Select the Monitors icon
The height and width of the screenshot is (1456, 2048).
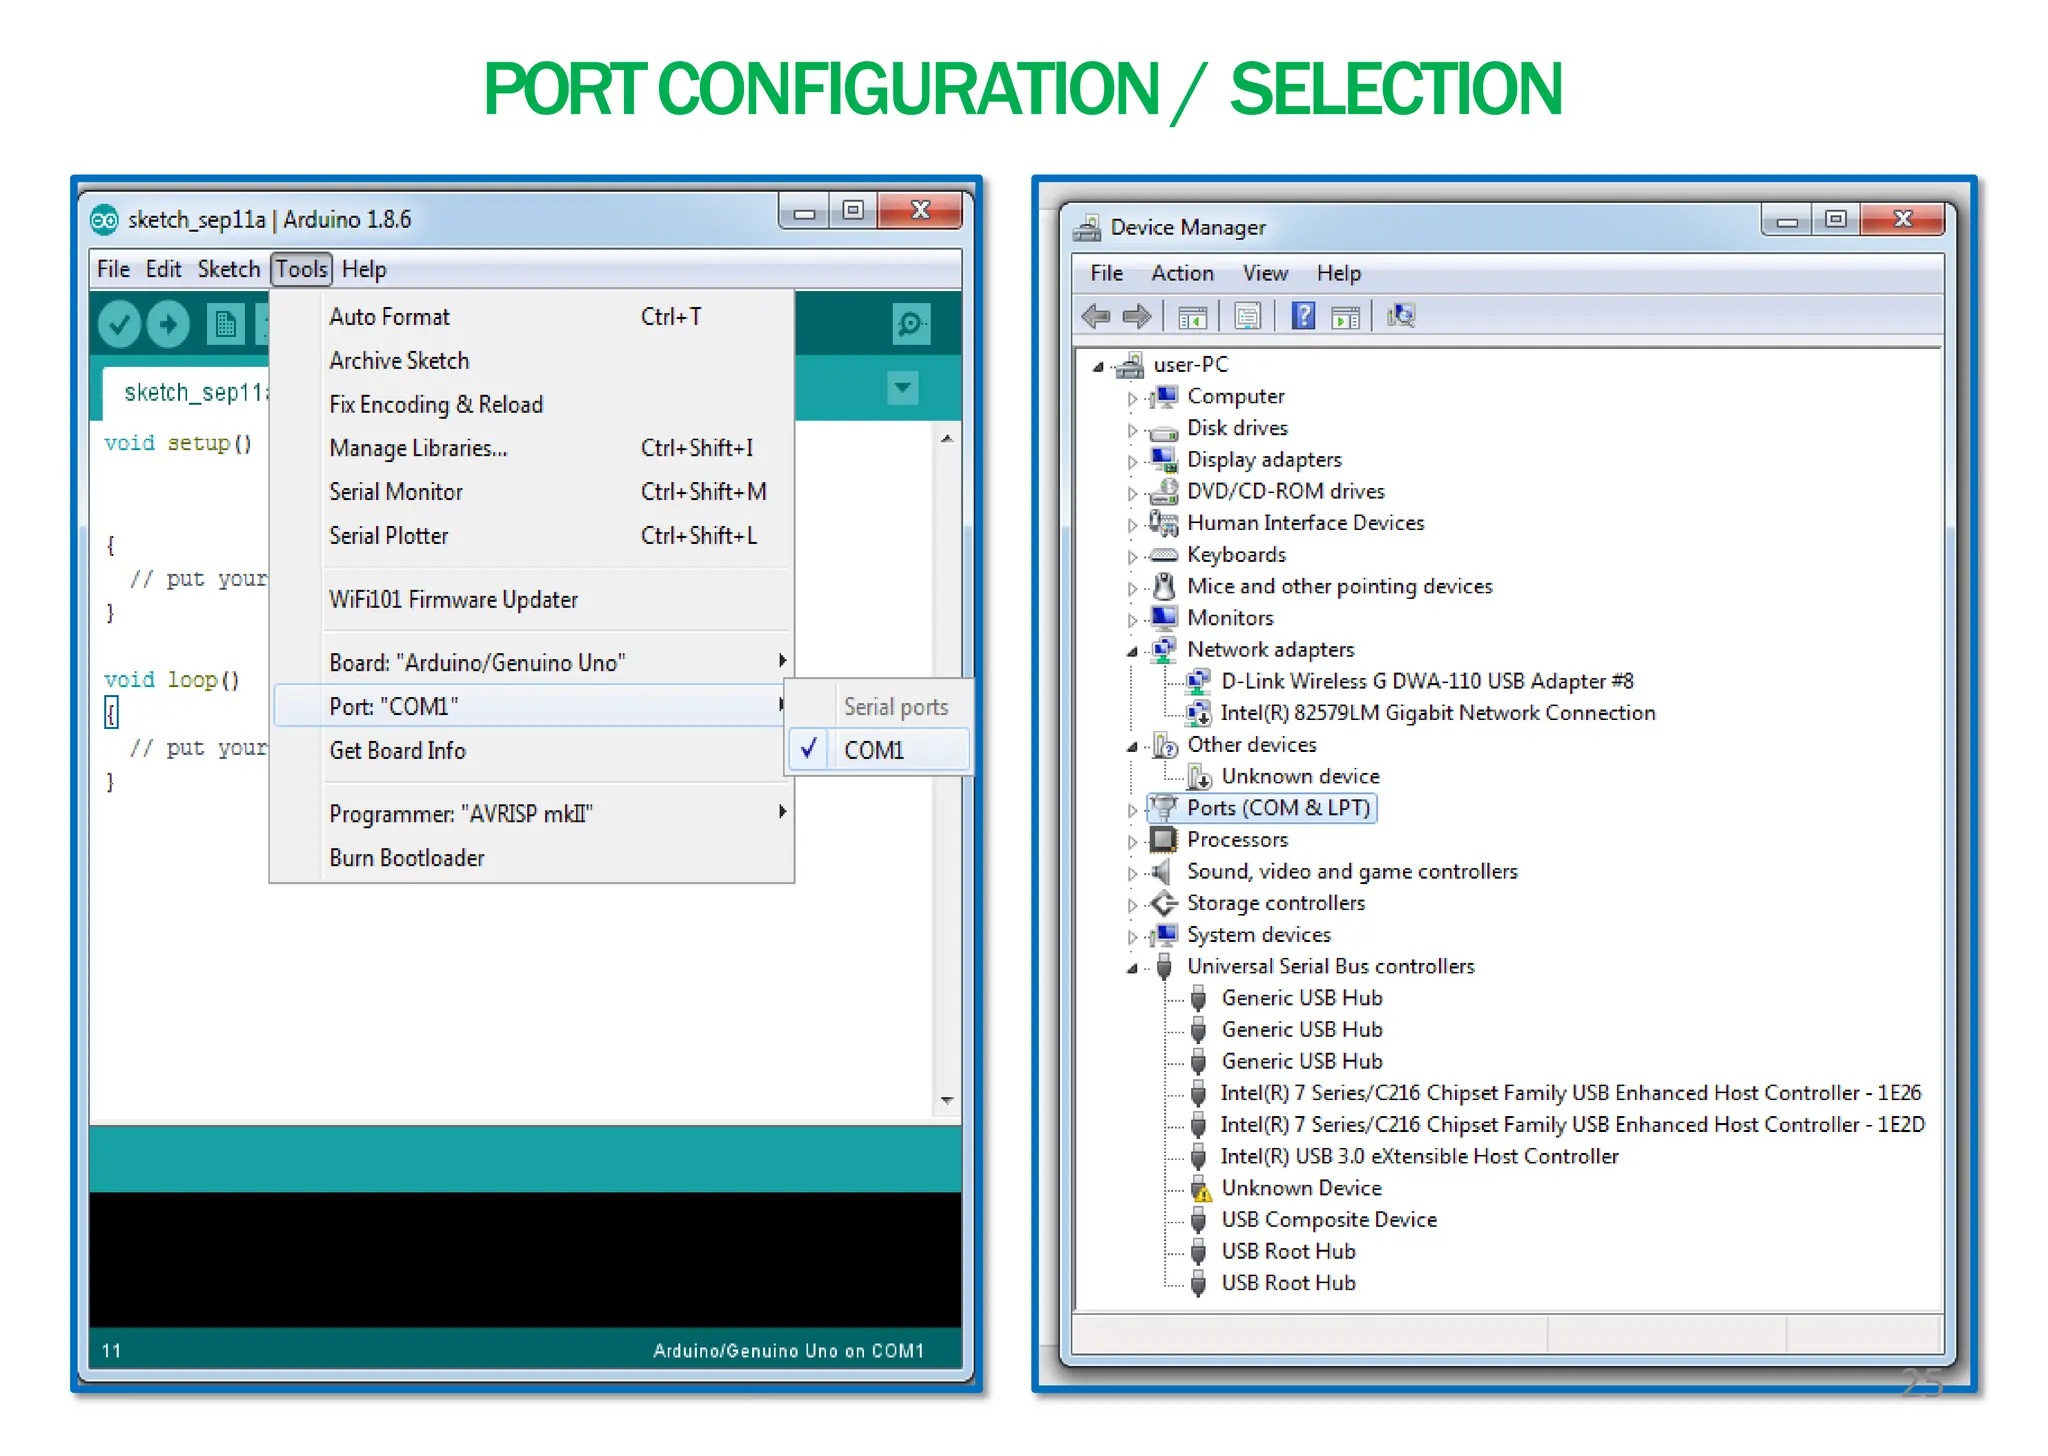(x=1163, y=618)
